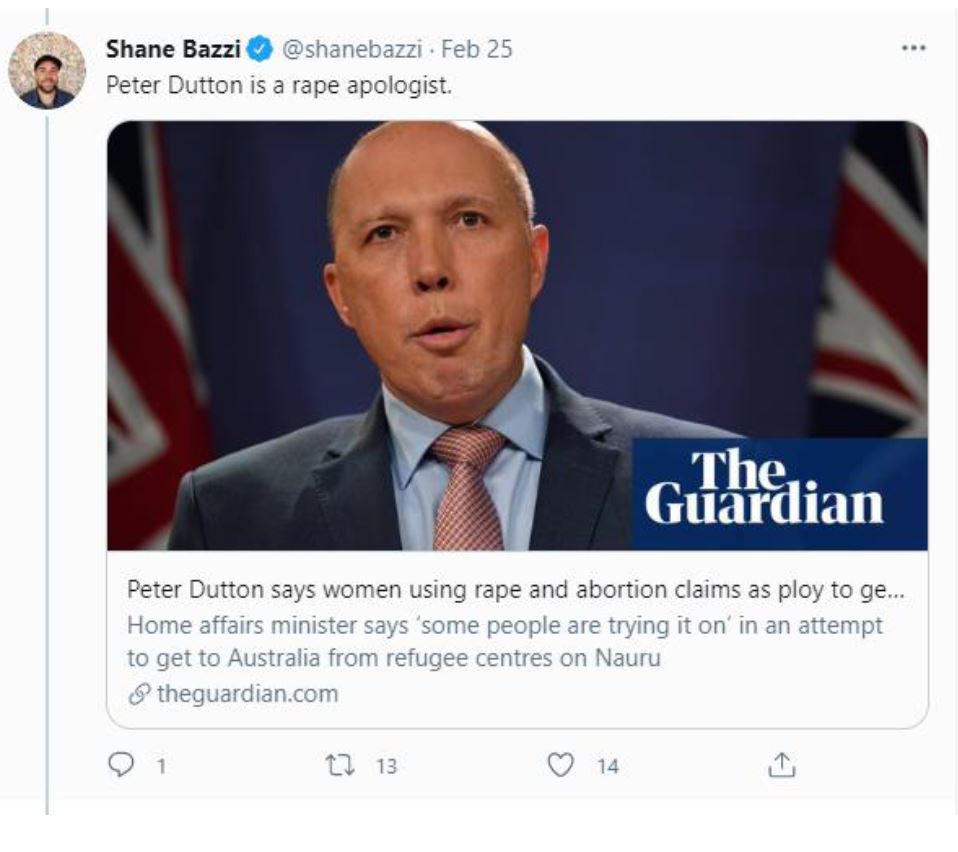Open the Shane Bazzi display name
Image resolution: width=958 pixels, height=852 pixels.
tap(174, 49)
